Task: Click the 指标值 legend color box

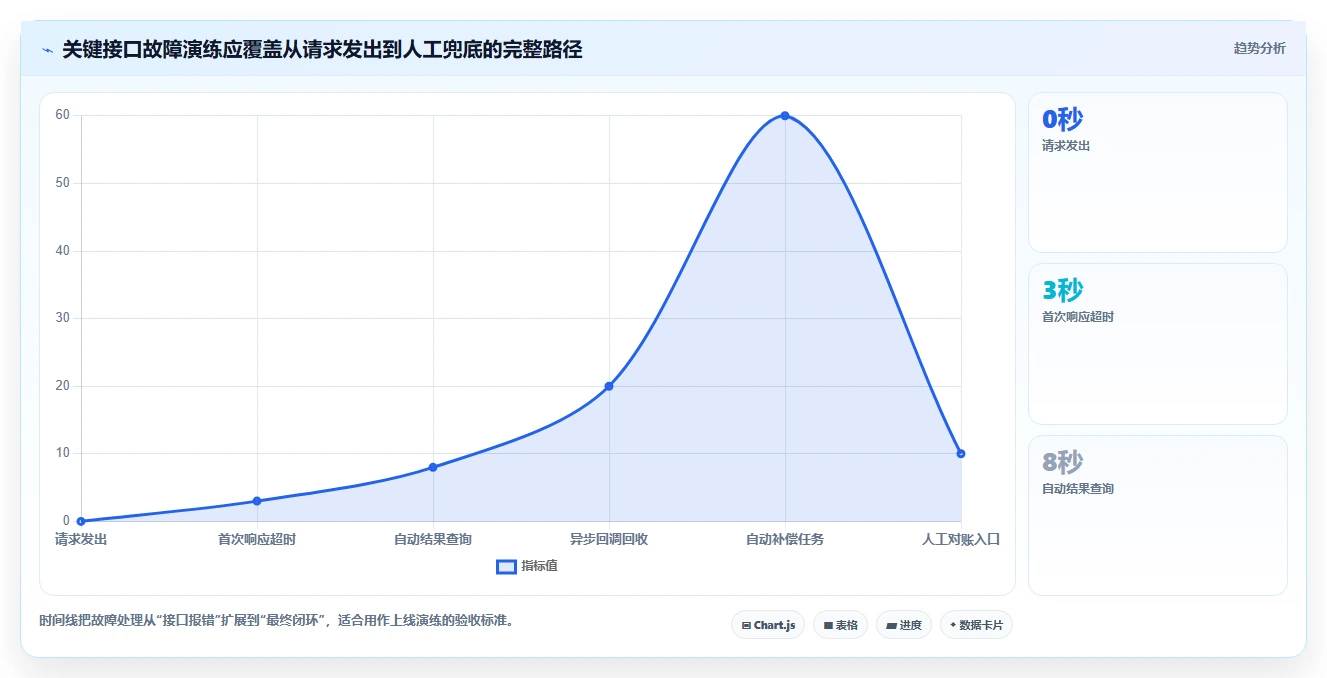Action: (507, 567)
